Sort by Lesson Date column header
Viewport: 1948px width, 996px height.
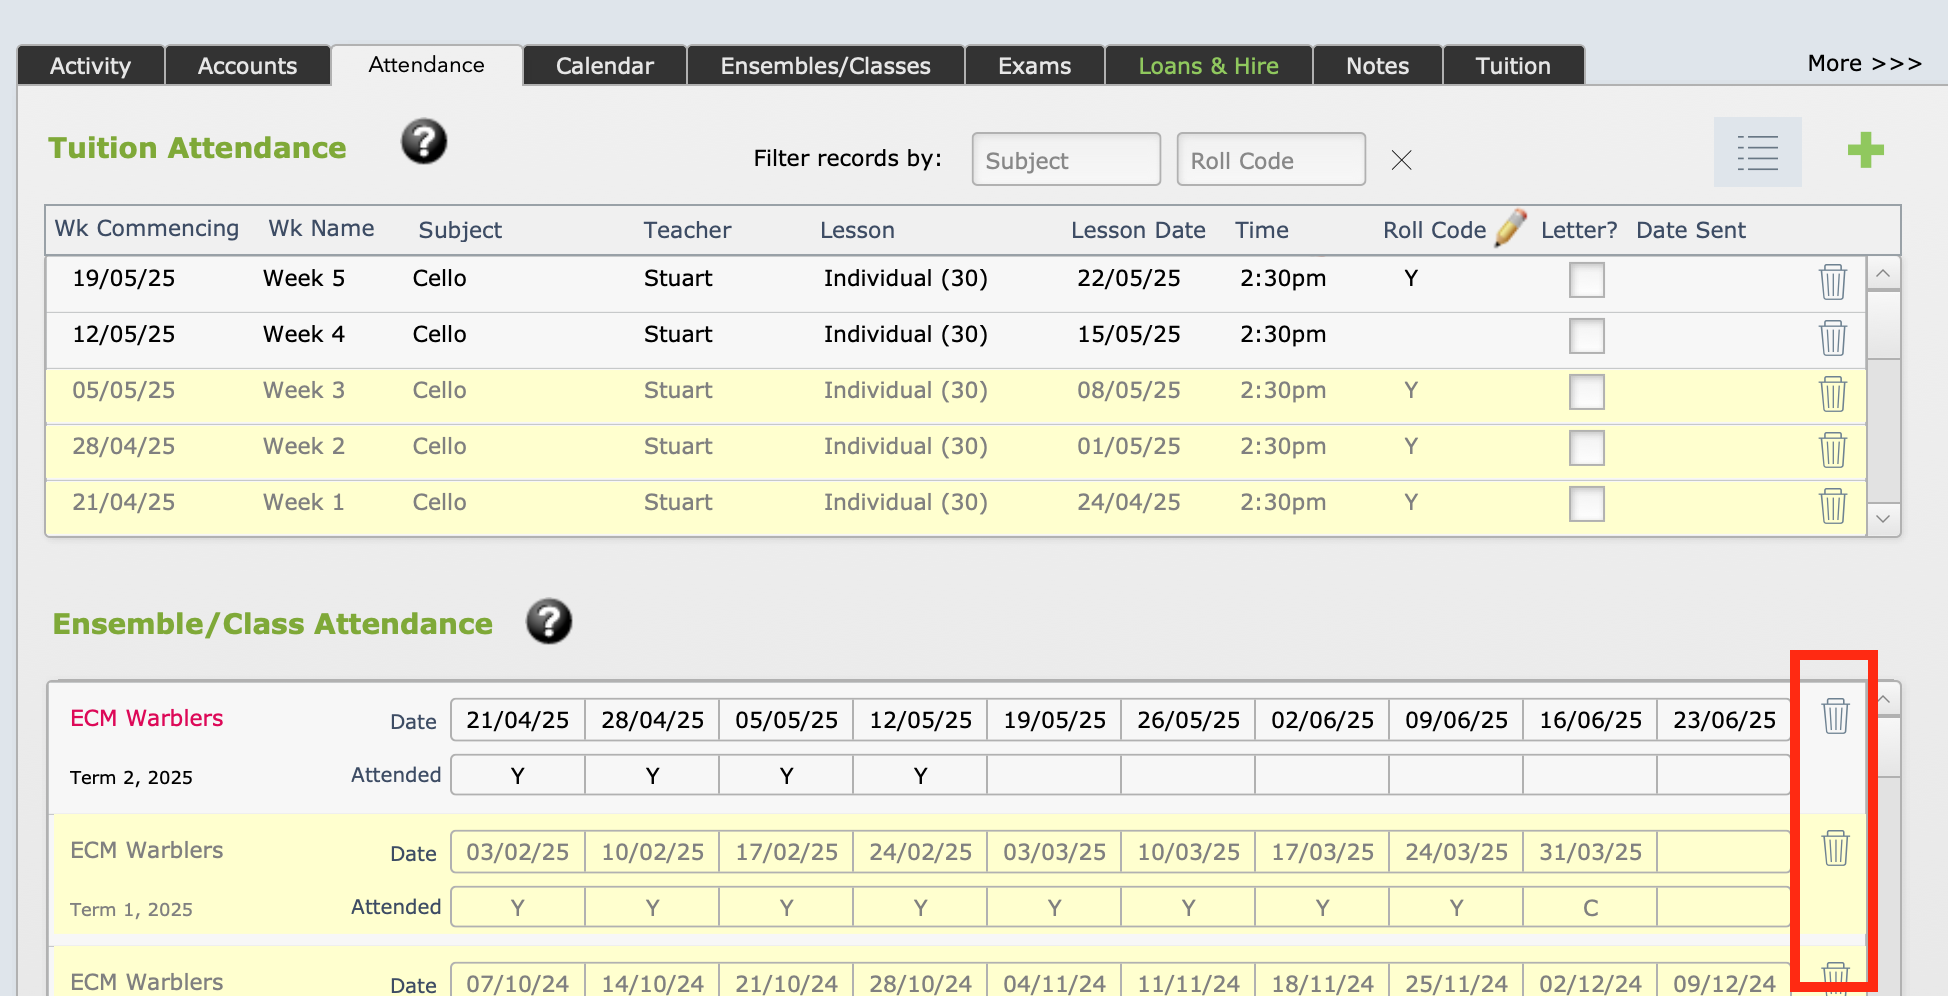coord(1138,230)
